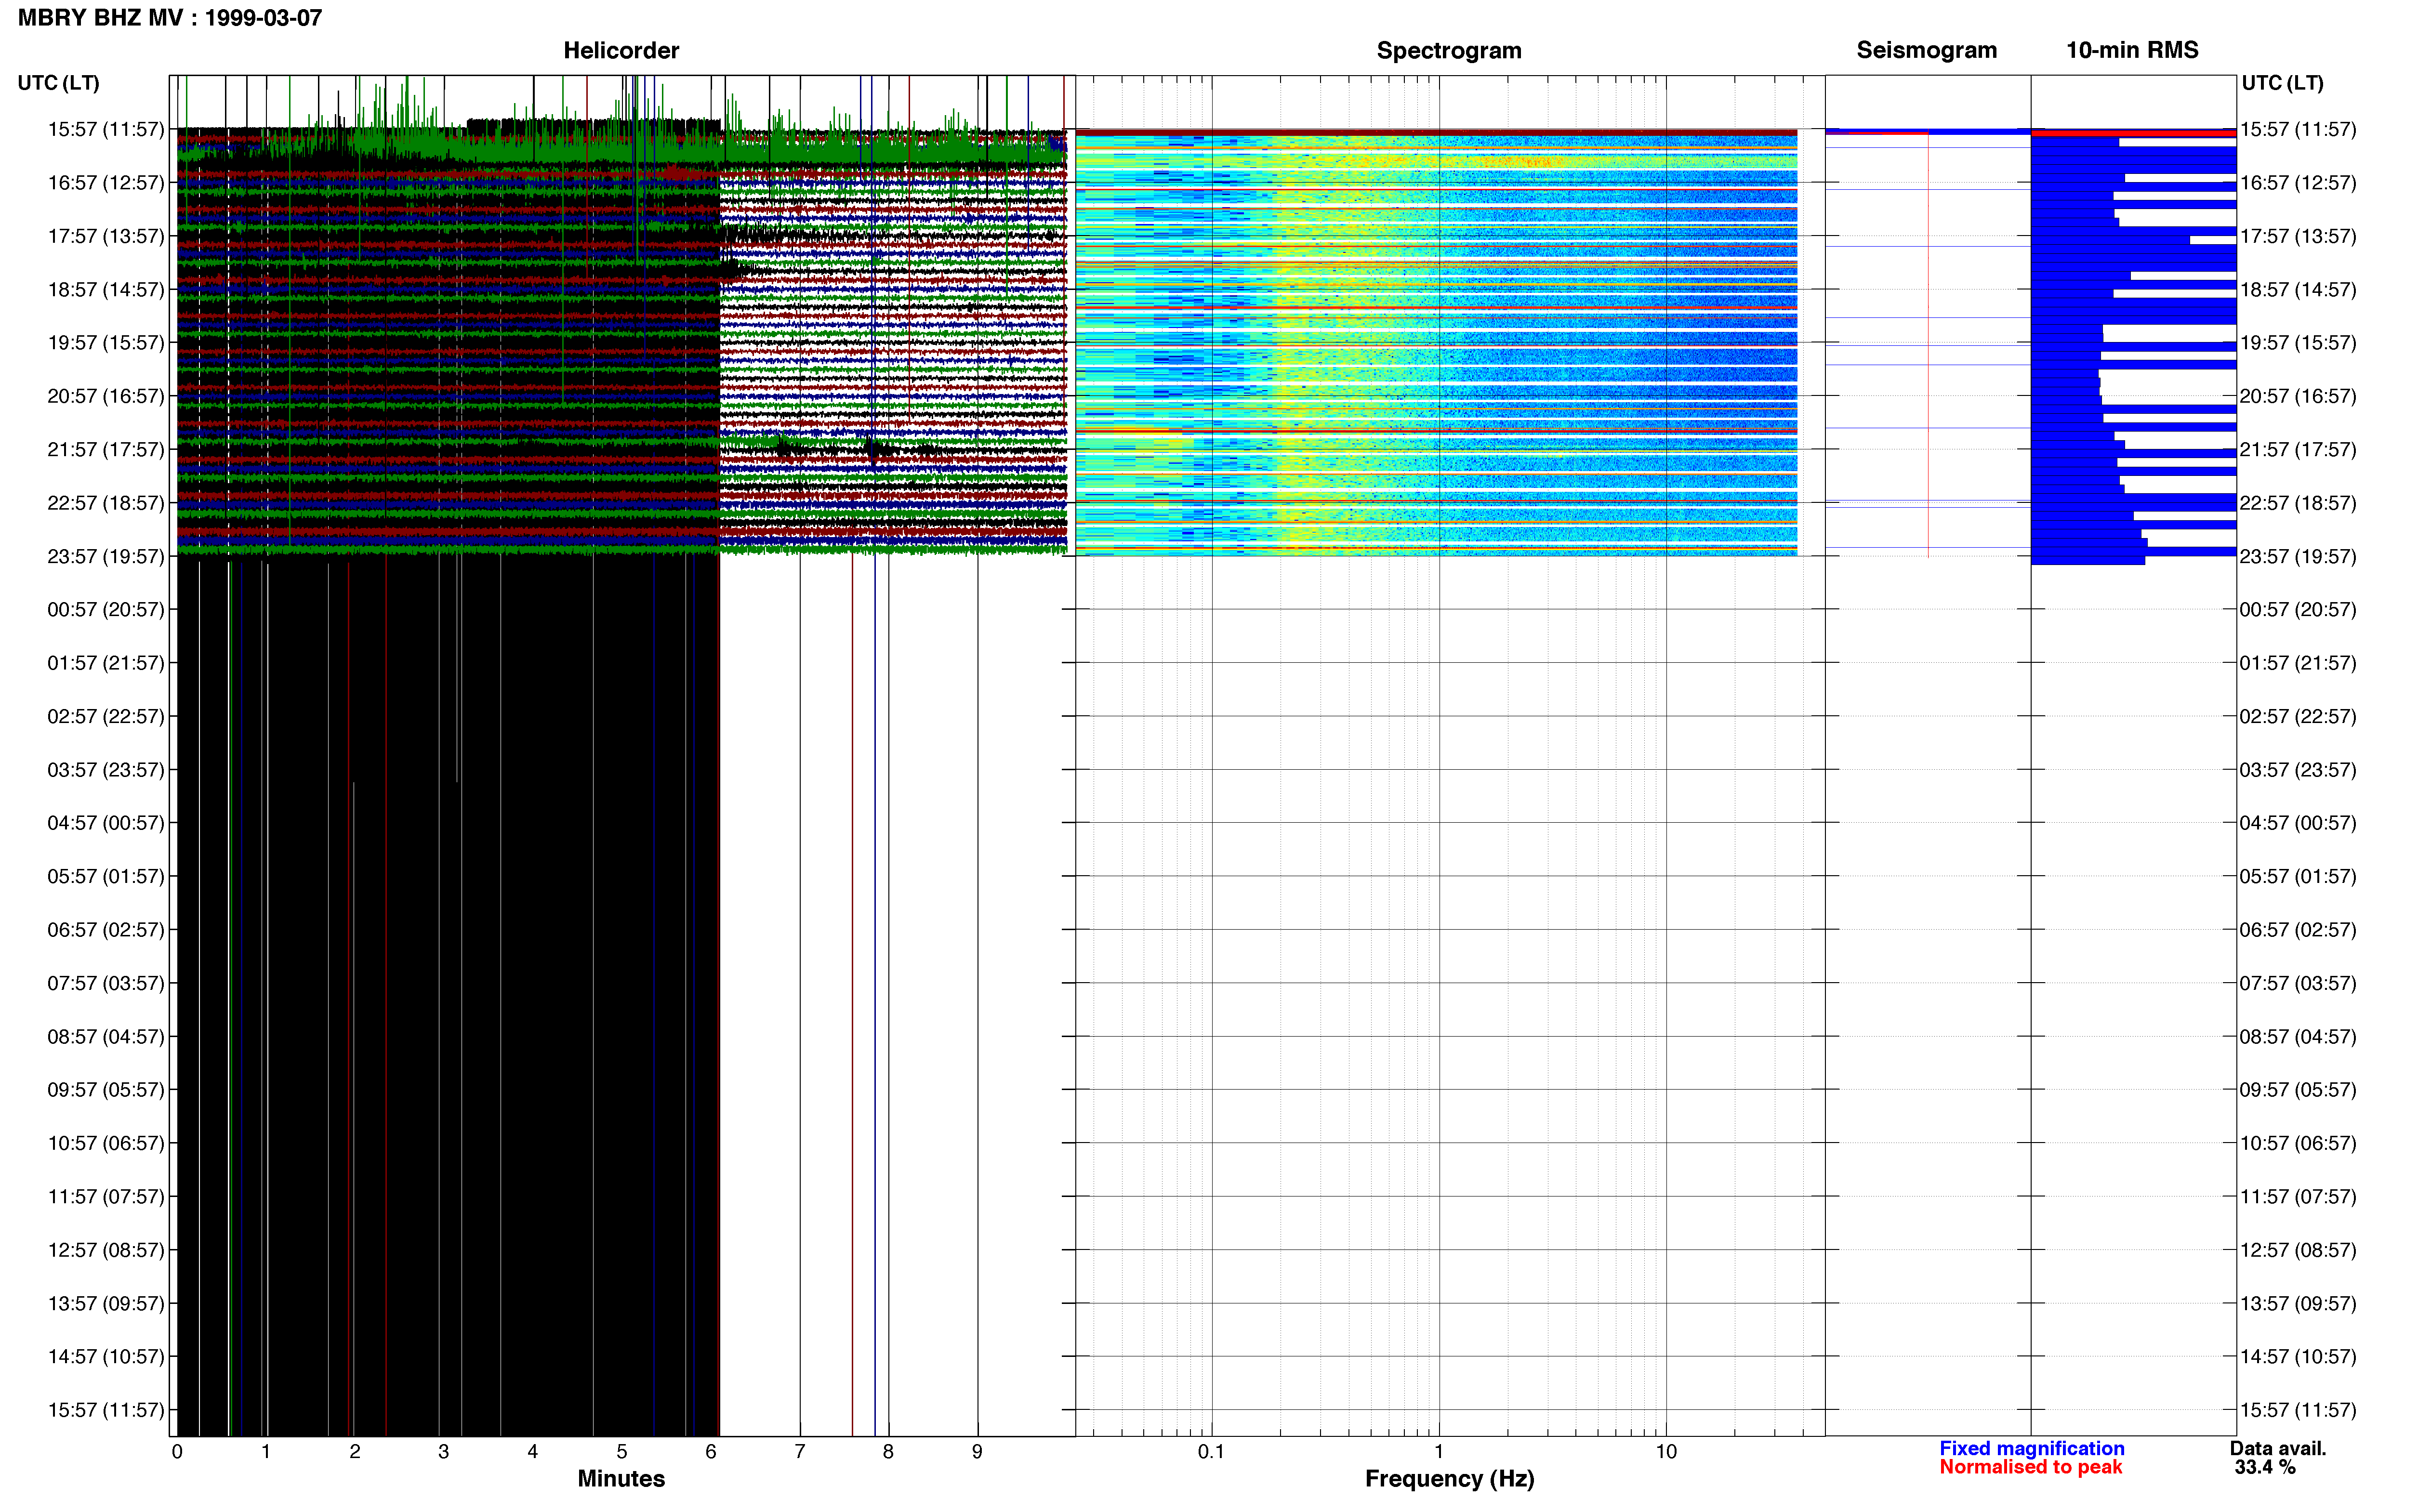The width and height of the screenshot is (2418, 1512).
Task: Click '21:57 (17:57)' on the helicorder time axis
Action: [x=106, y=449]
